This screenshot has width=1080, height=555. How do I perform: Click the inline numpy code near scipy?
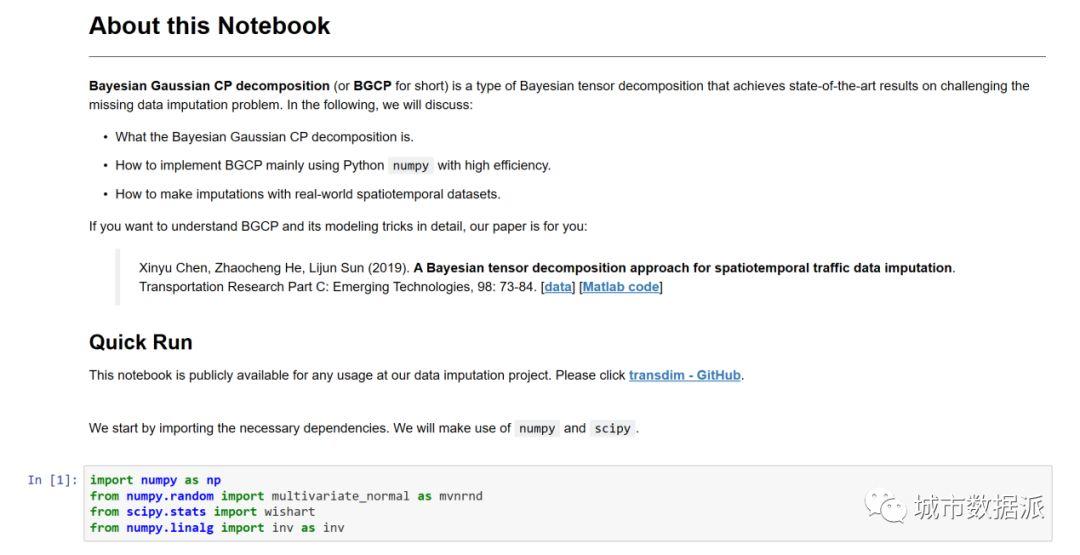(537, 428)
